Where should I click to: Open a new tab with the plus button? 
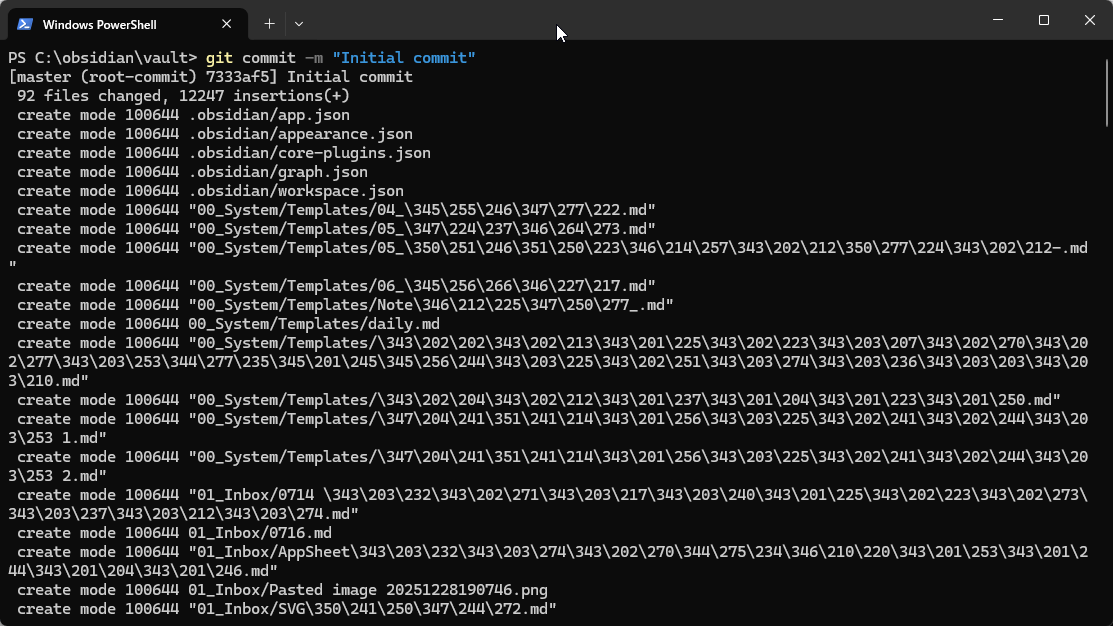(x=269, y=23)
